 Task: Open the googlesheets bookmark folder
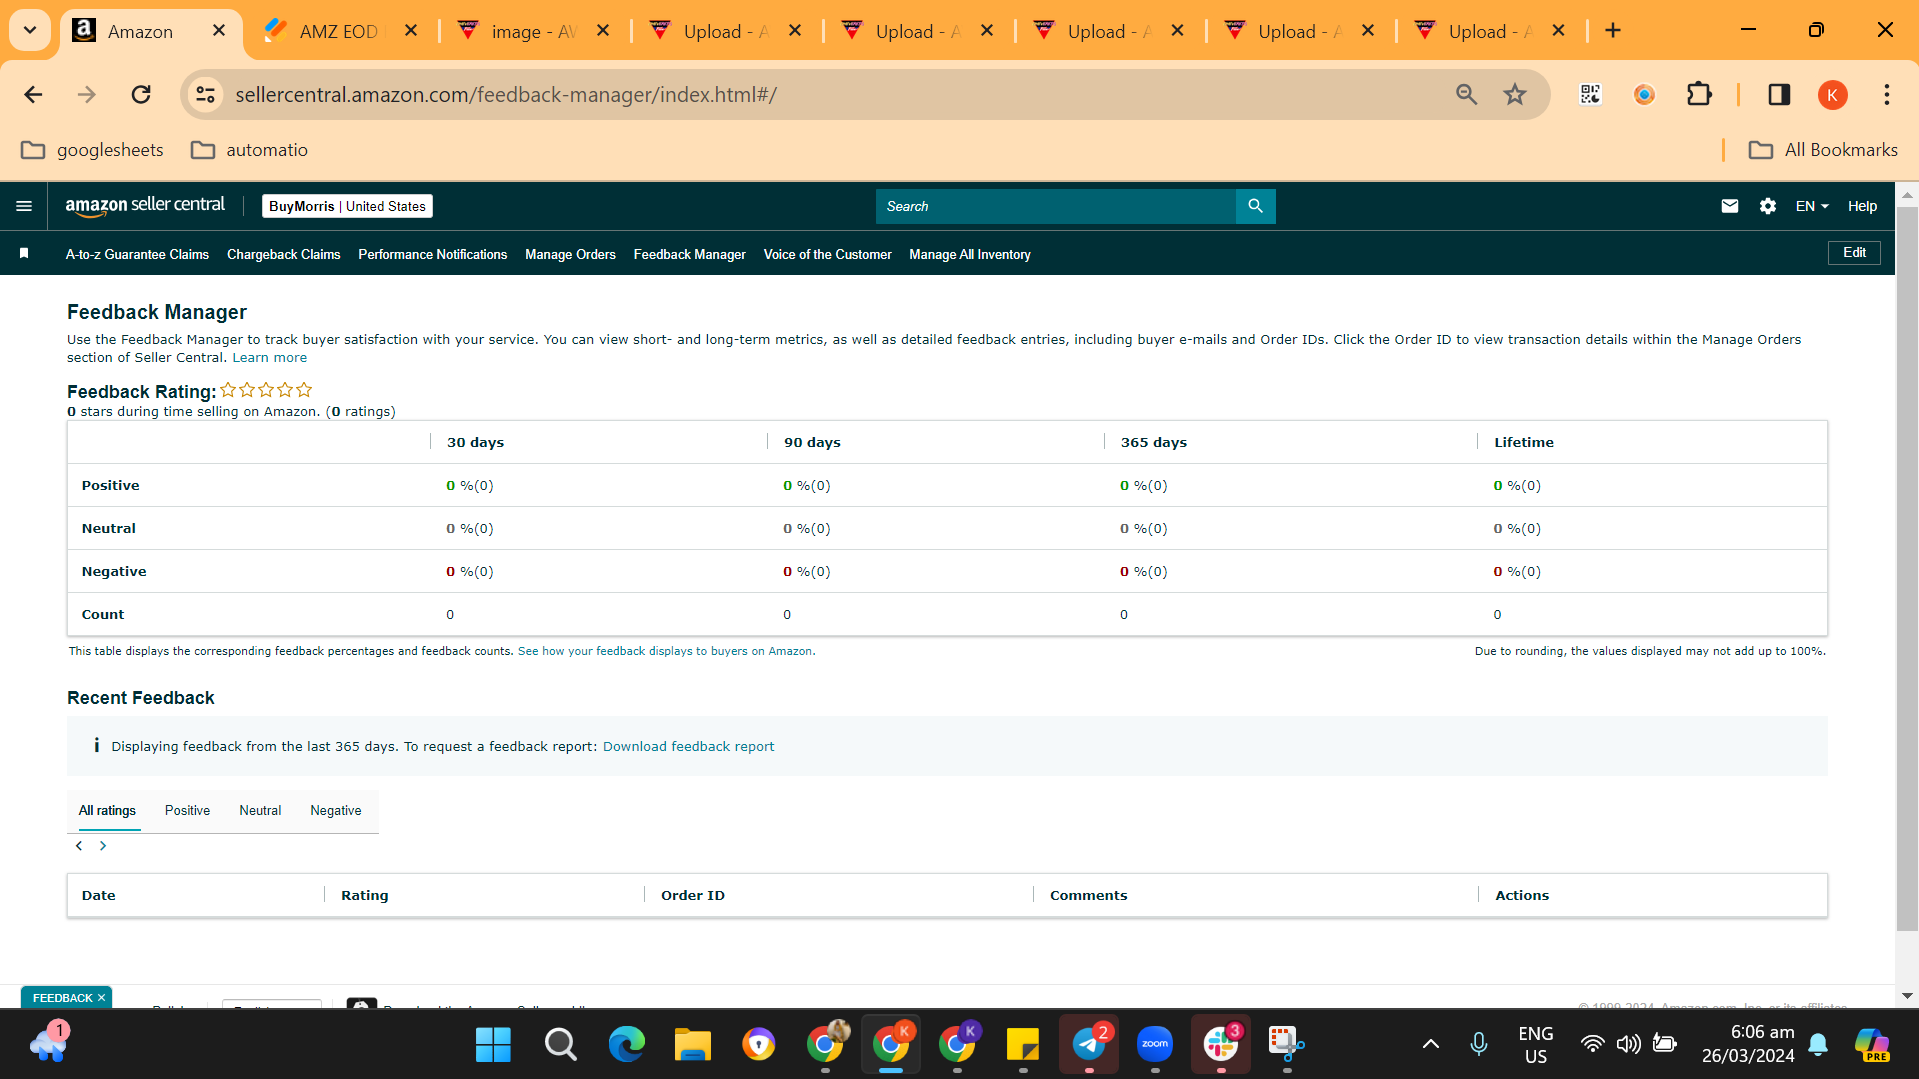pos(92,150)
